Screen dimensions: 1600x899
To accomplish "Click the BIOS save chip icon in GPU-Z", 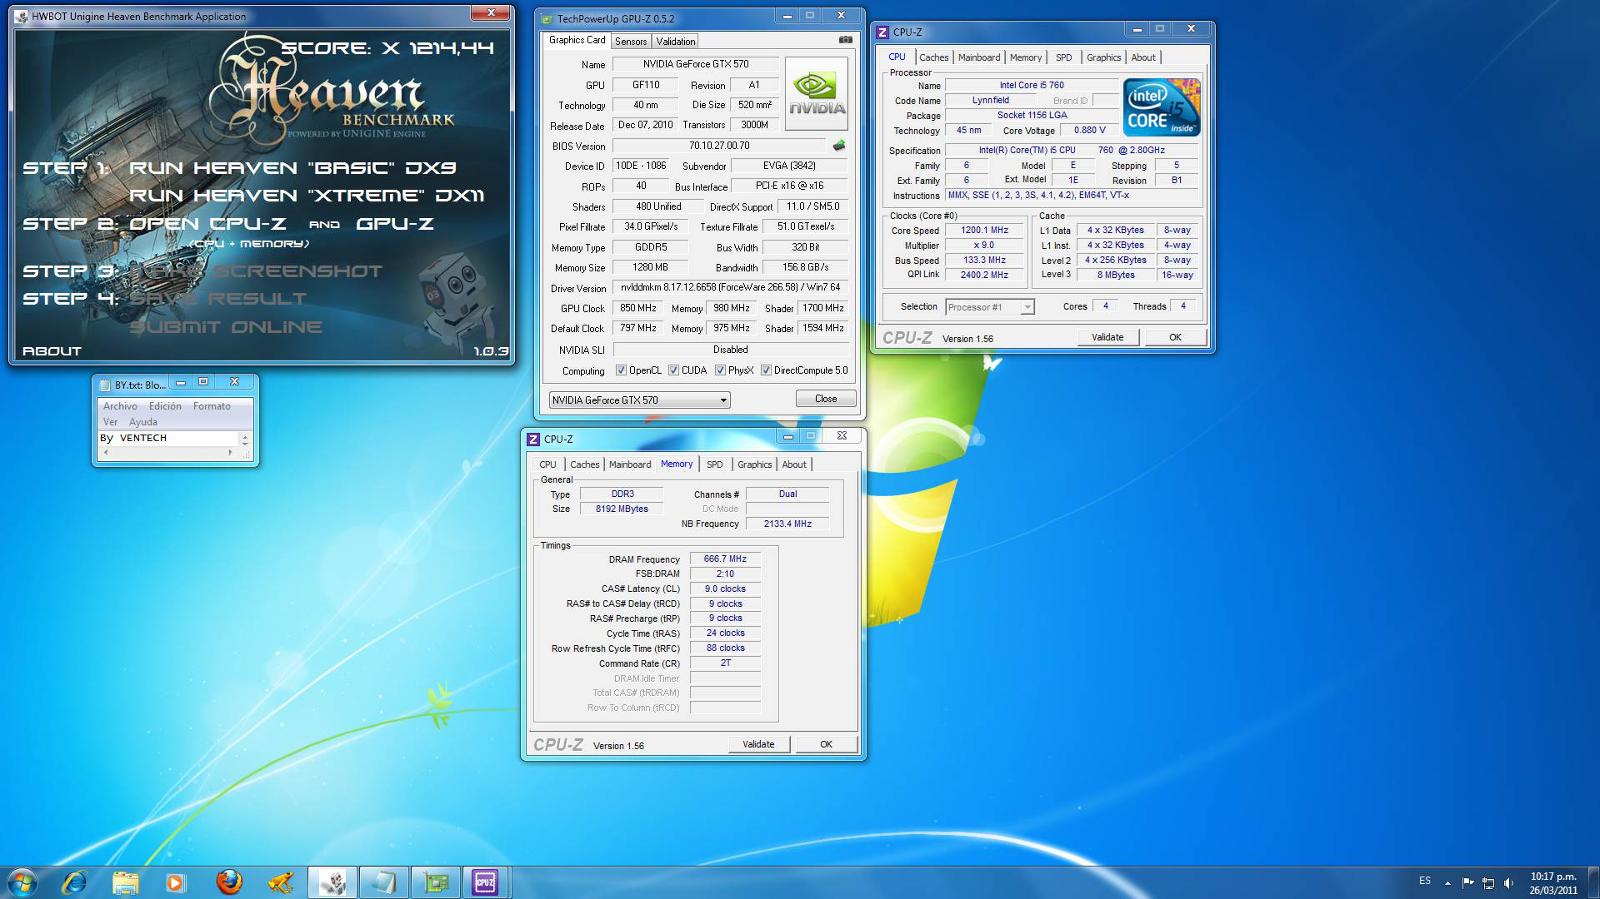I will (x=839, y=146).
